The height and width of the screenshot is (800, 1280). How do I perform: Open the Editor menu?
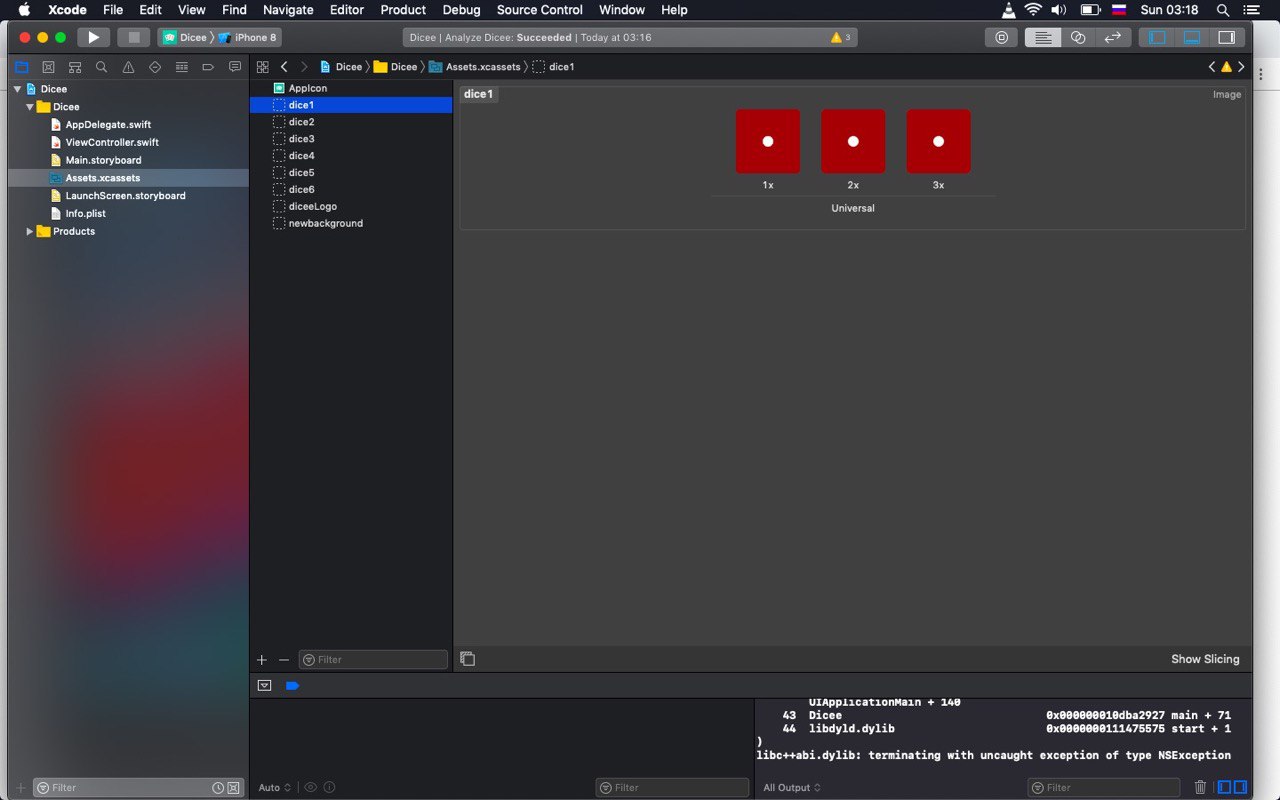click(347, 10)
